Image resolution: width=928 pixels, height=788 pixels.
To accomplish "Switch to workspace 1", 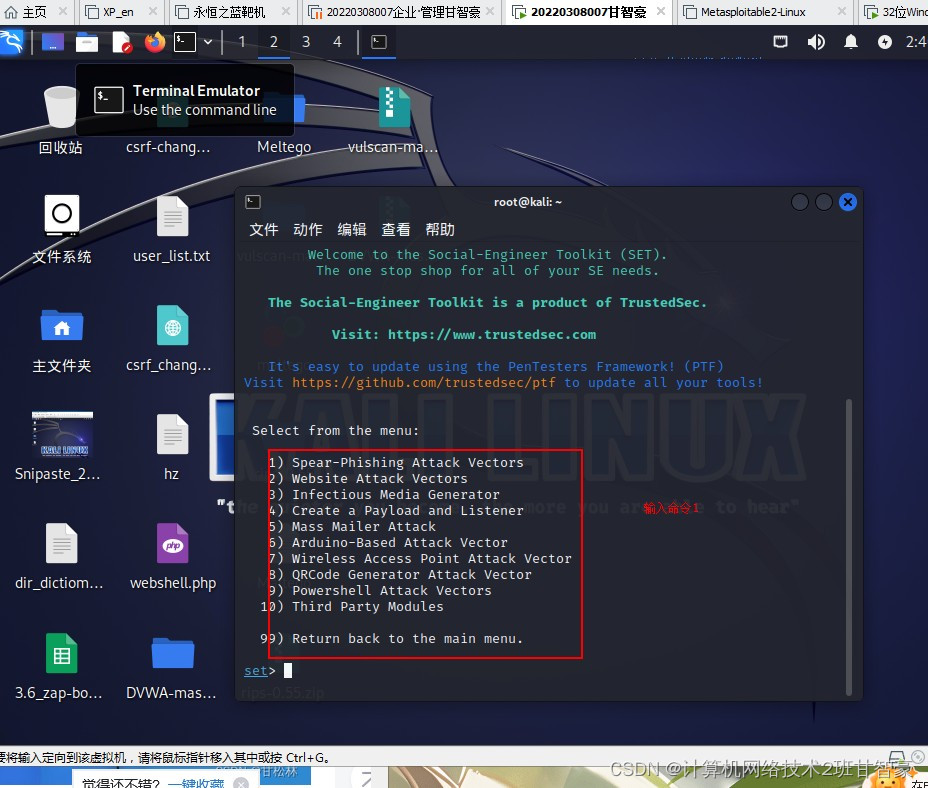I will coord(241,42).
